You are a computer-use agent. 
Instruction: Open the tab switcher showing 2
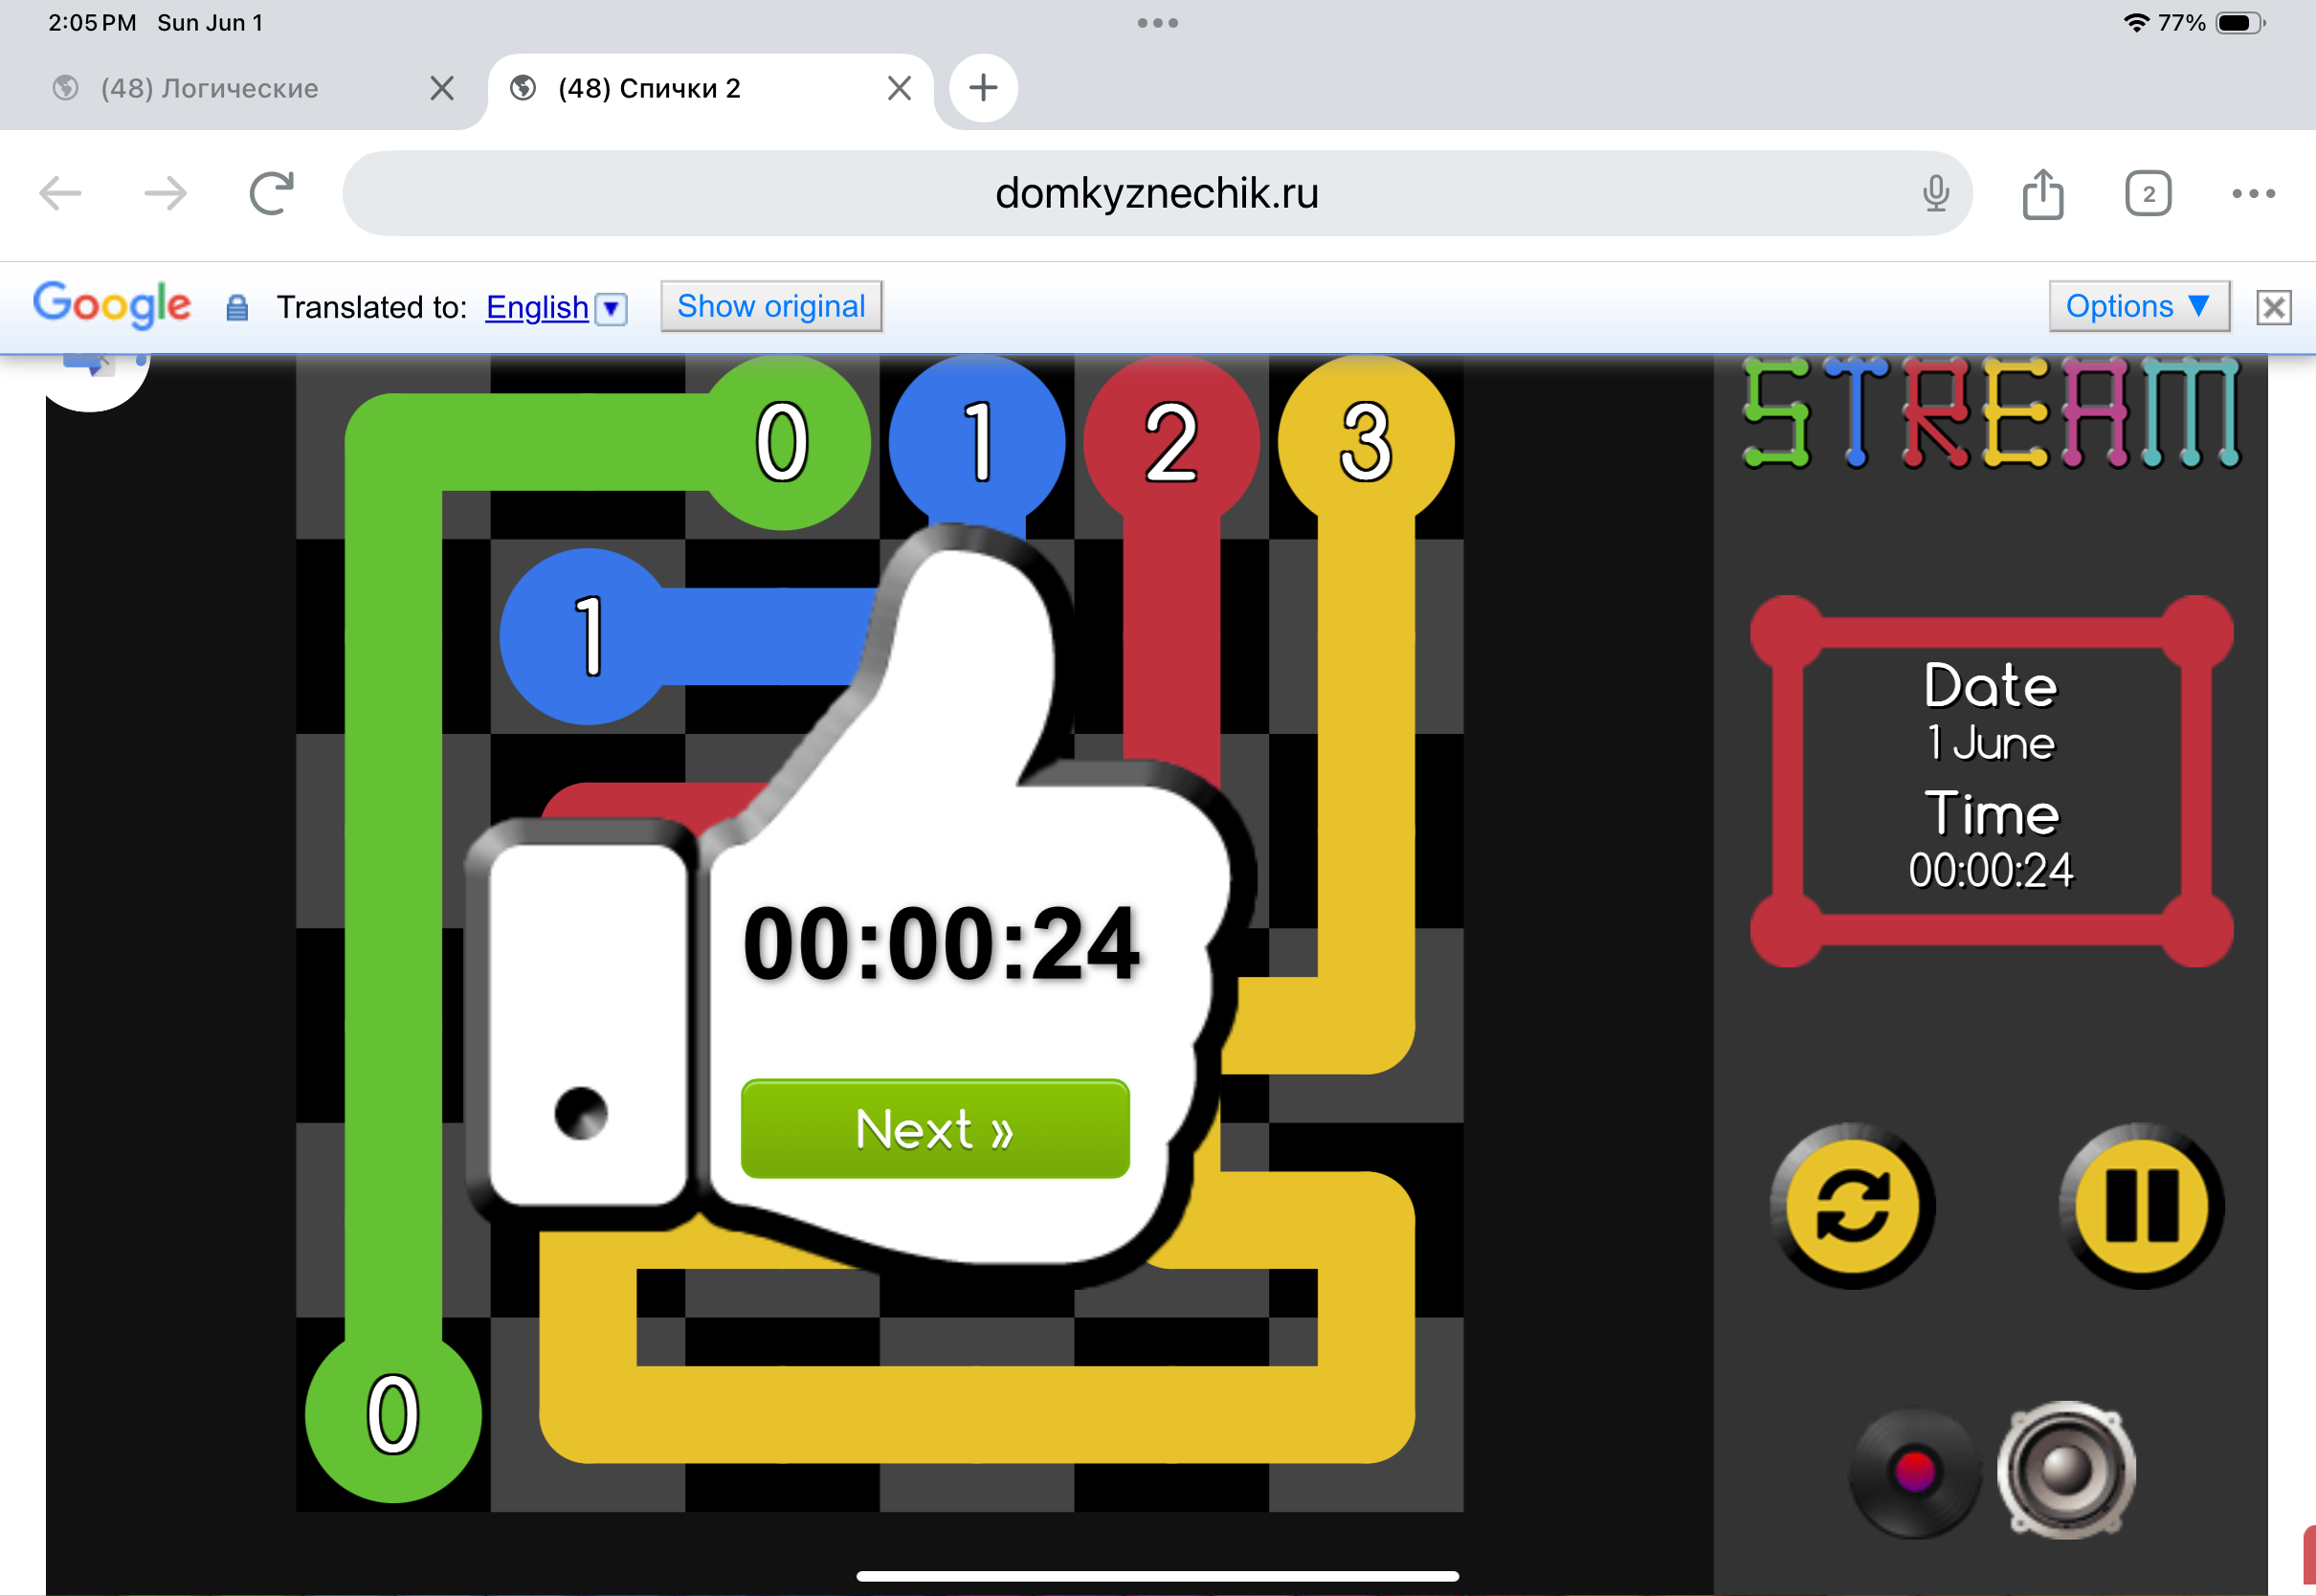click(x=2148, y=193)
